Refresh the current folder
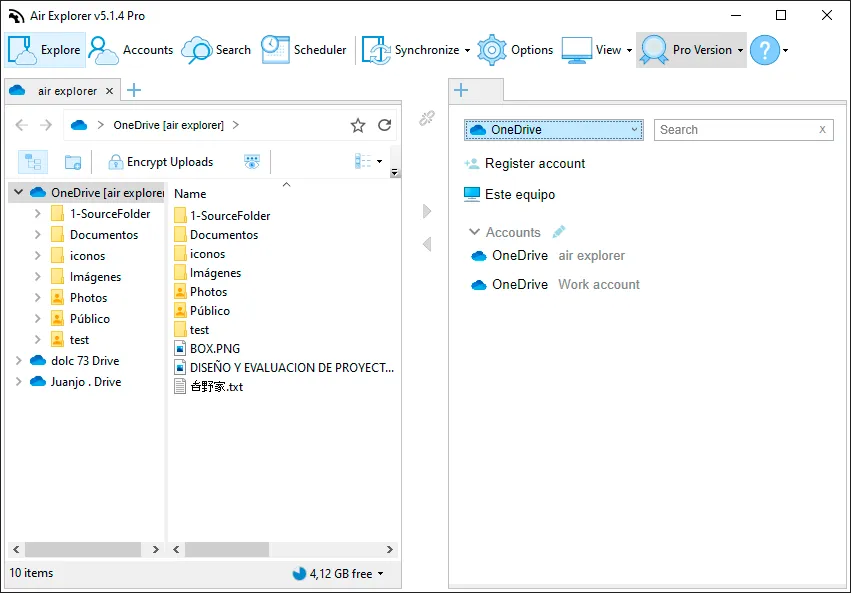851x593 pixels. [385, 125]
